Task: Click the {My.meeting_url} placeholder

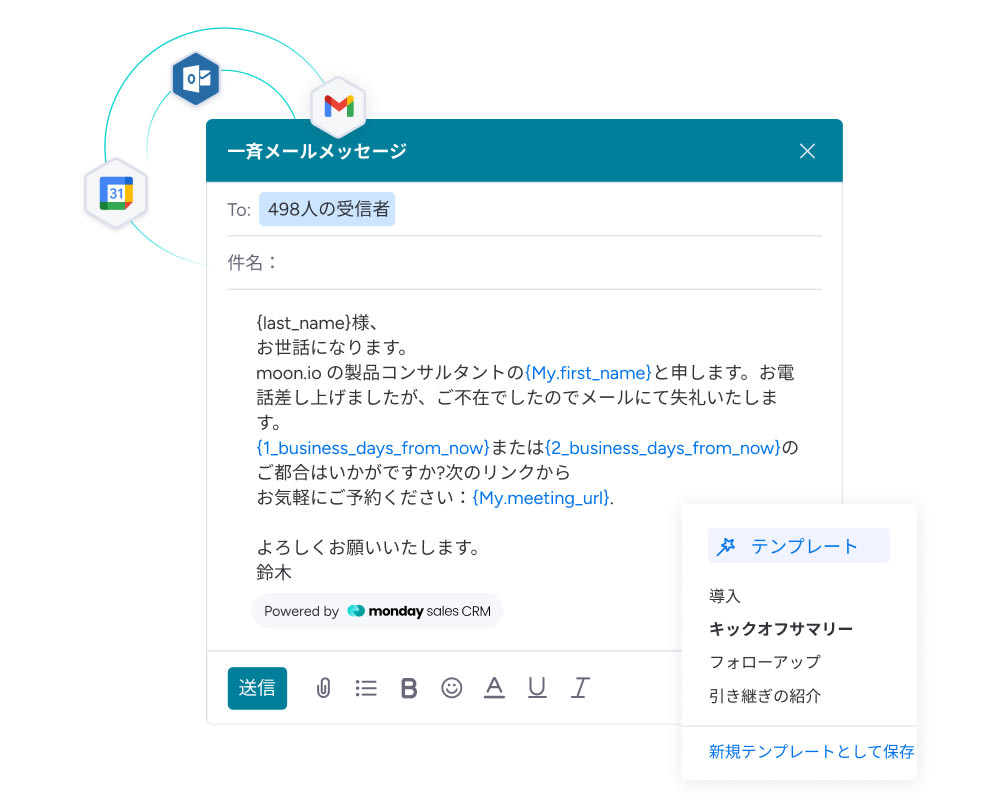Action: point(541,498)
